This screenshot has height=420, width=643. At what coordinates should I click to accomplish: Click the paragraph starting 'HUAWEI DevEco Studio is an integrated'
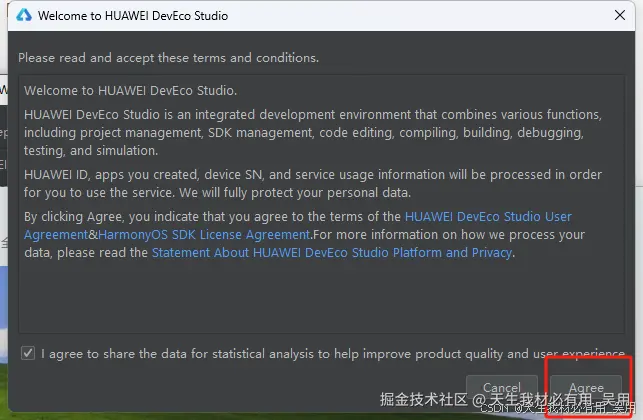[x=312, y=132]
